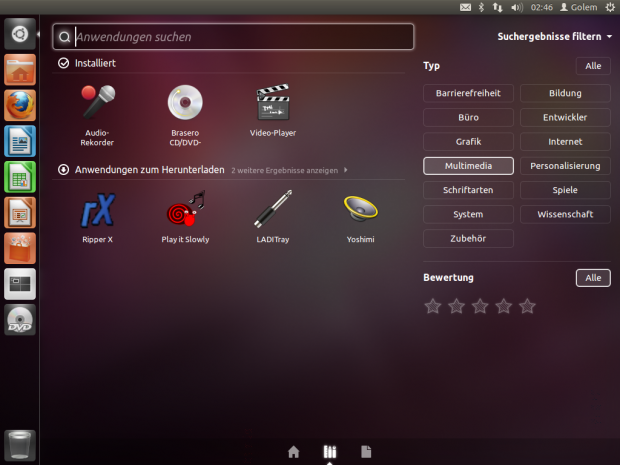Toggle the Spiele type filter
Viewport: 620px width, 465px height.
[x=565, y=190]
